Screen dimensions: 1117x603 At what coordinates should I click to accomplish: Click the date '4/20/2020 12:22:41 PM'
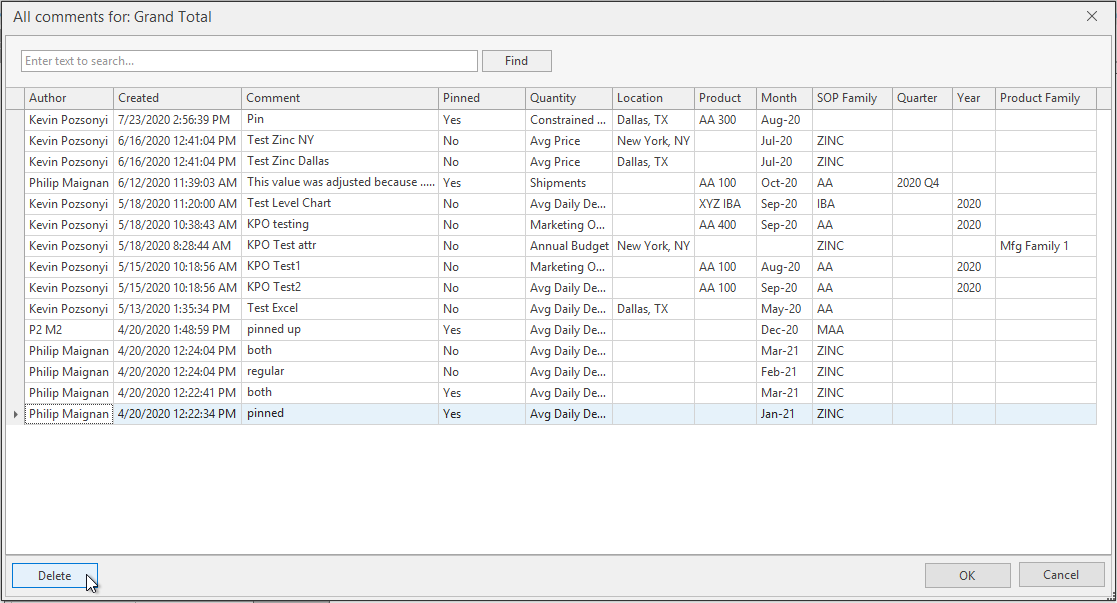(177, 393)
